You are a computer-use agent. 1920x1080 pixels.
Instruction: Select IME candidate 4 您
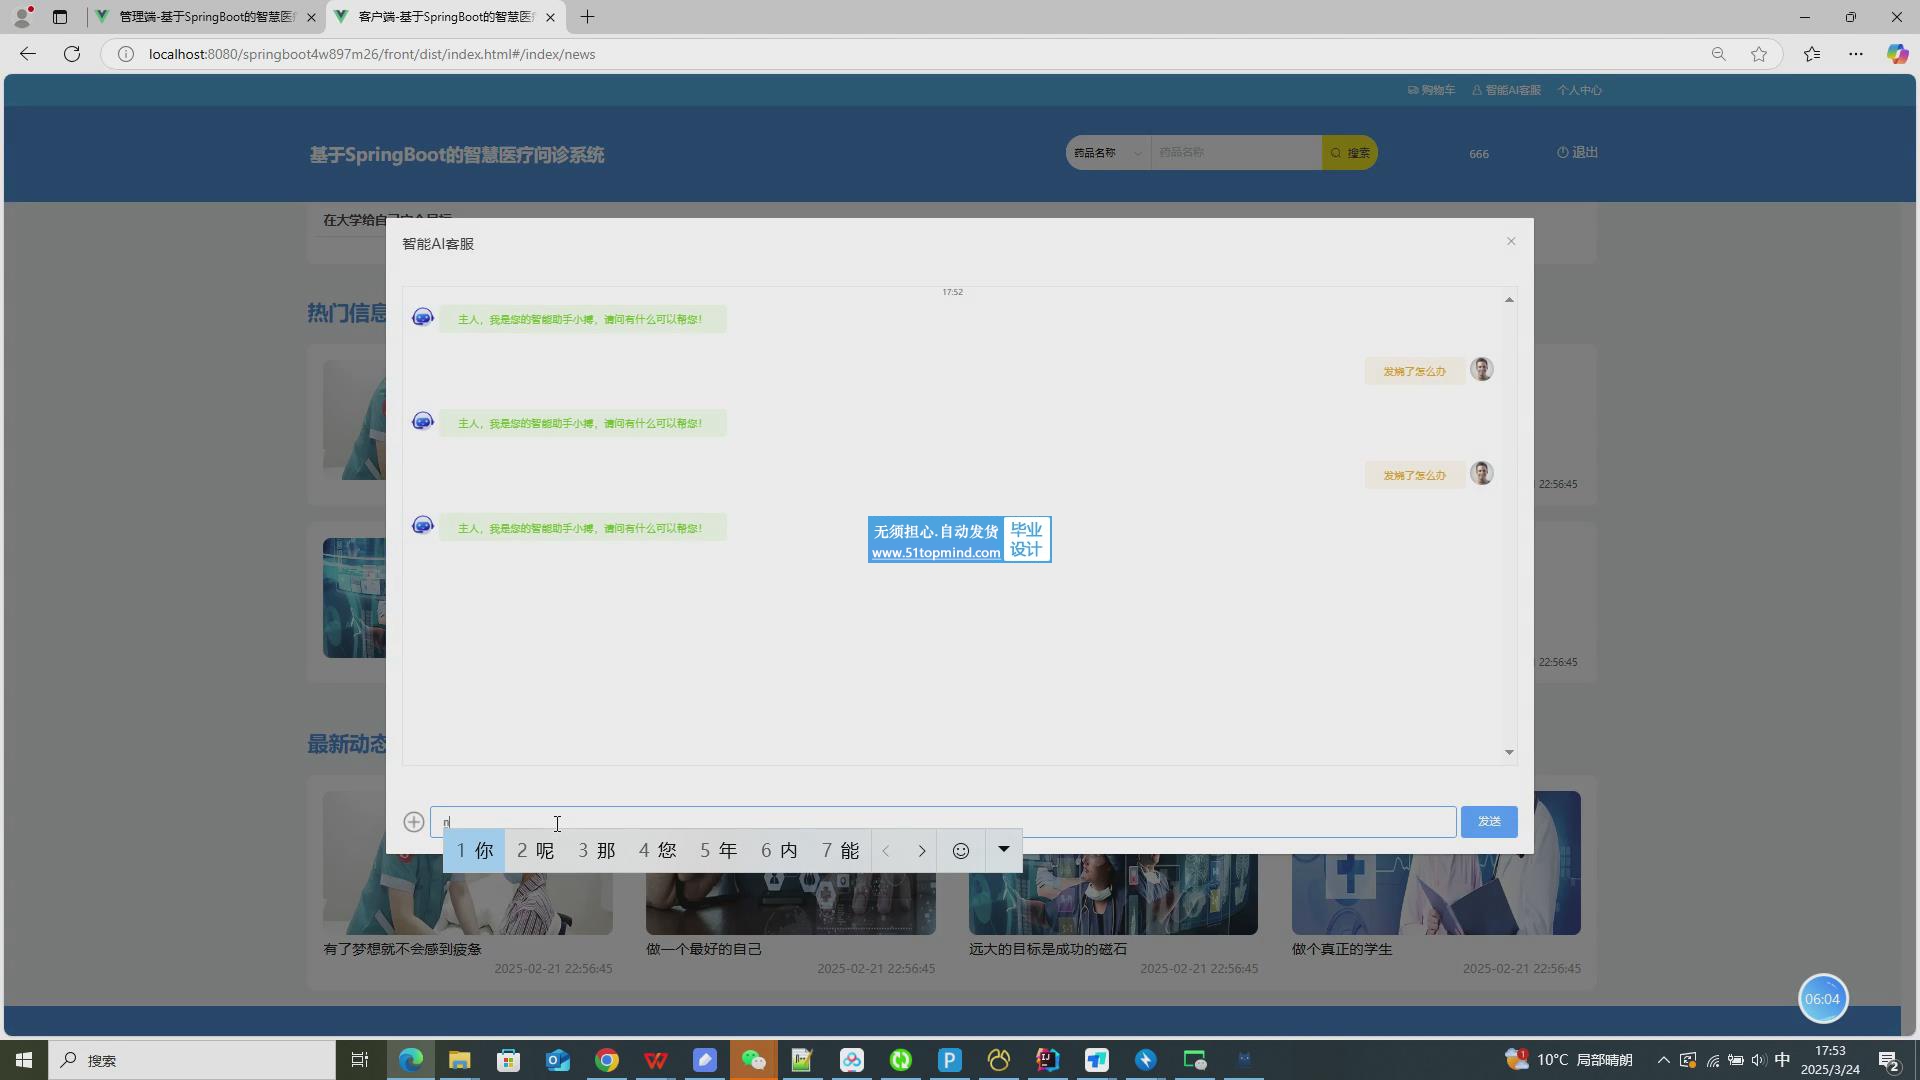pyautogui.click(x=657, y=851)
